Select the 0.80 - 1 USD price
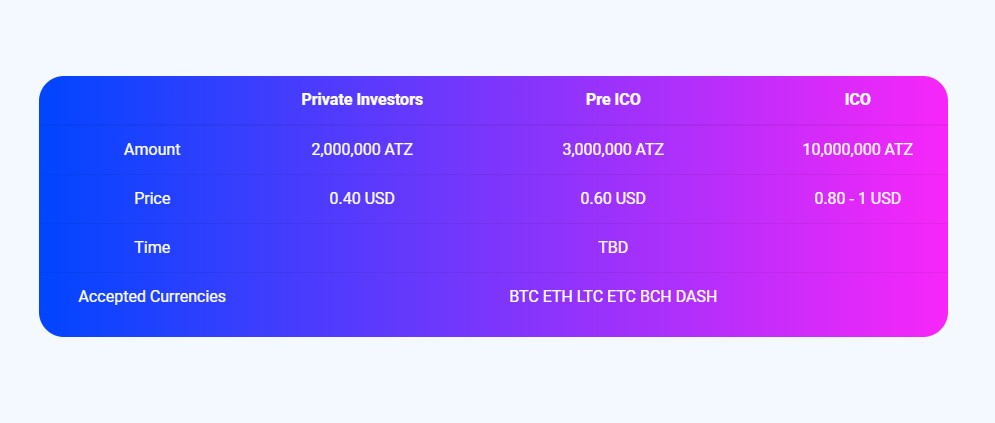 pyautogui.click(x=857, y=198)
